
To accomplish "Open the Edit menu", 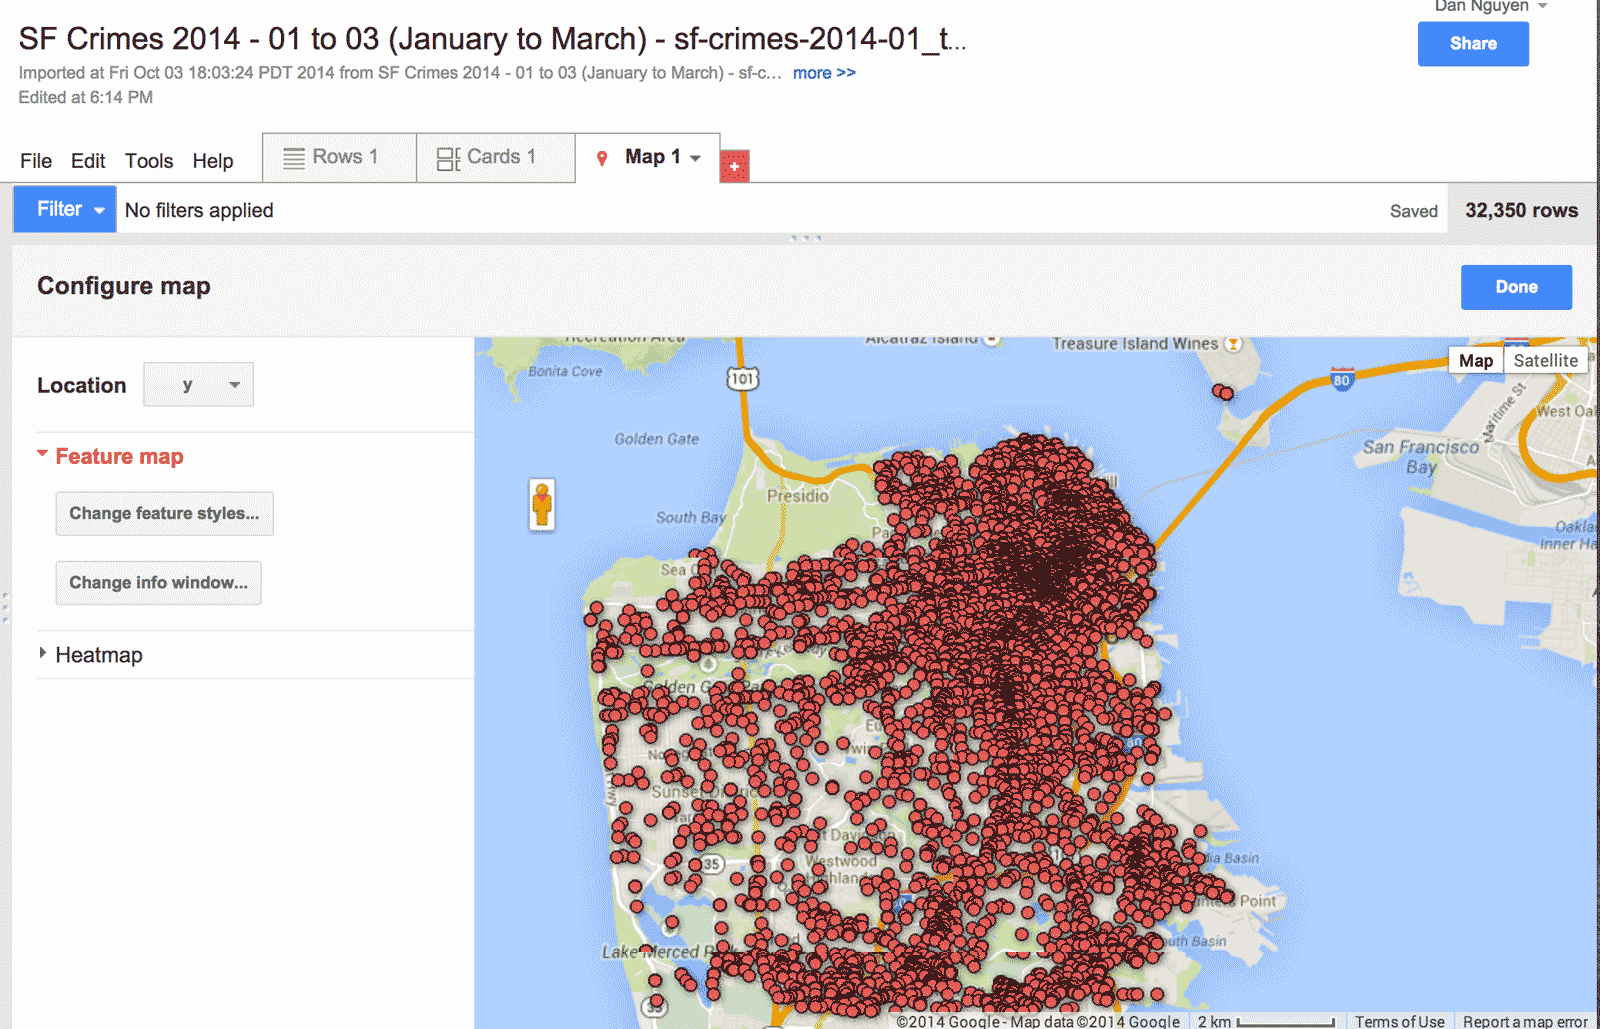I will coord(88,161).
